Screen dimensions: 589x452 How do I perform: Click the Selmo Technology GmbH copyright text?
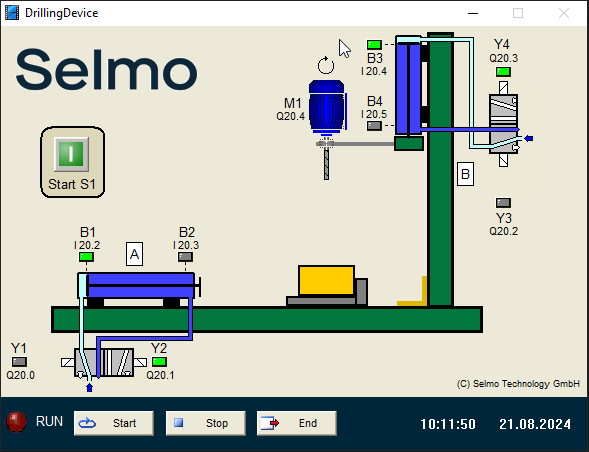pos(518,384)
